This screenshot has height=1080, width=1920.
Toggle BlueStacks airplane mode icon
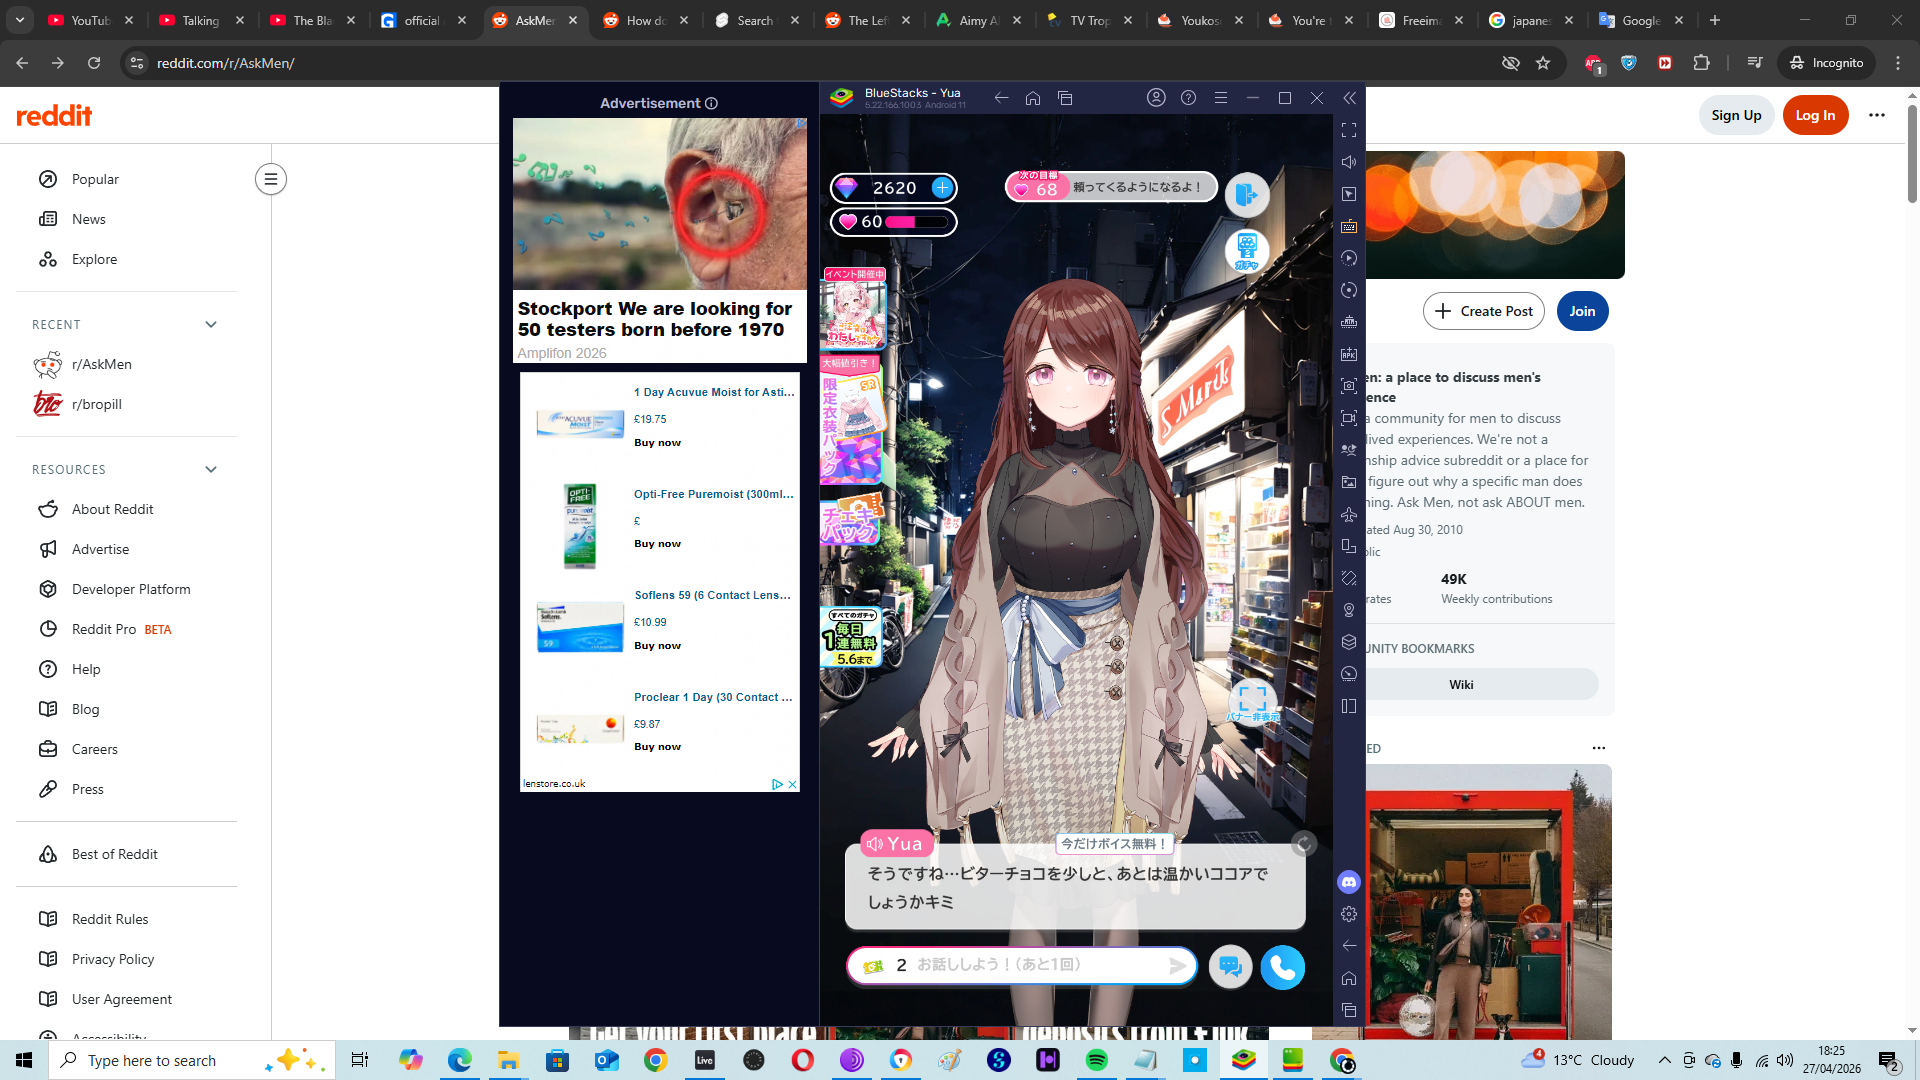pos(1349,514)
